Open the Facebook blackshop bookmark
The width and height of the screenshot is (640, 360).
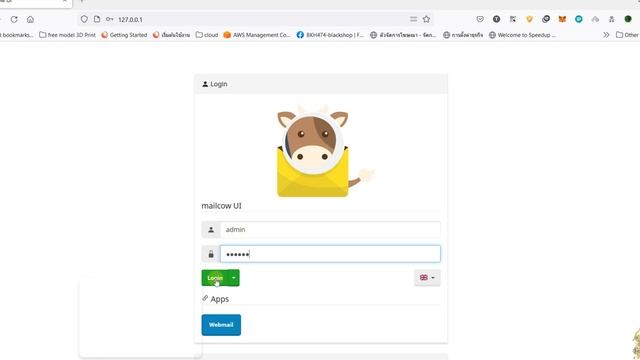click(x=330, y=35)
